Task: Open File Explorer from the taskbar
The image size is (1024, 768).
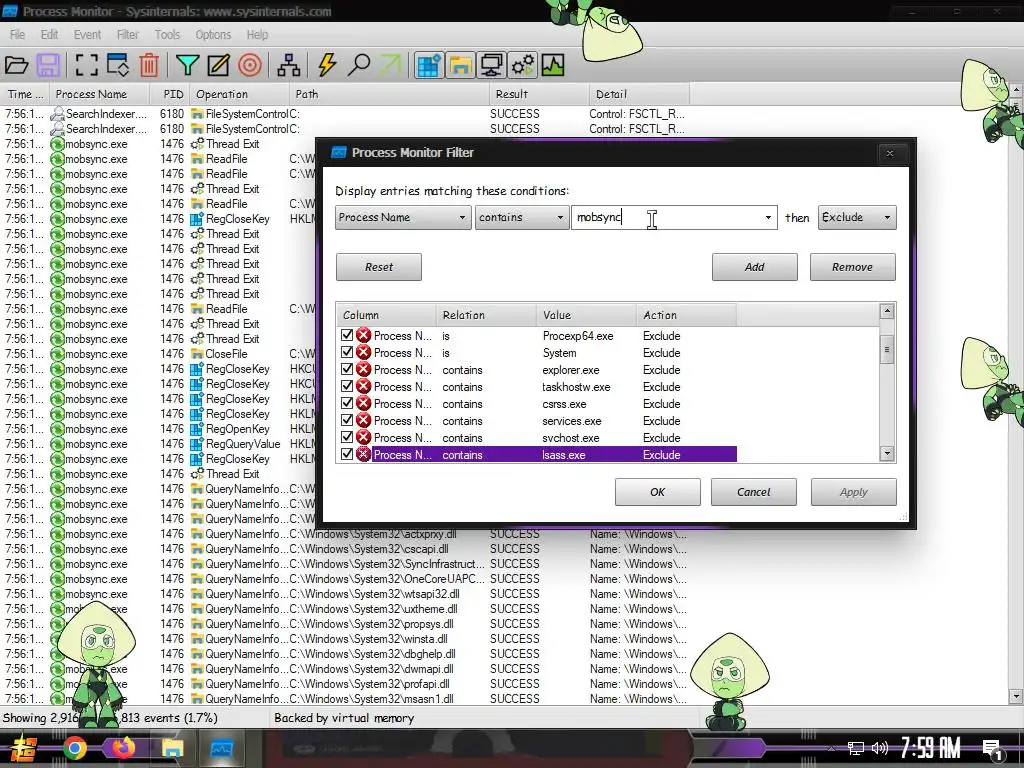Action: point(172,748)
